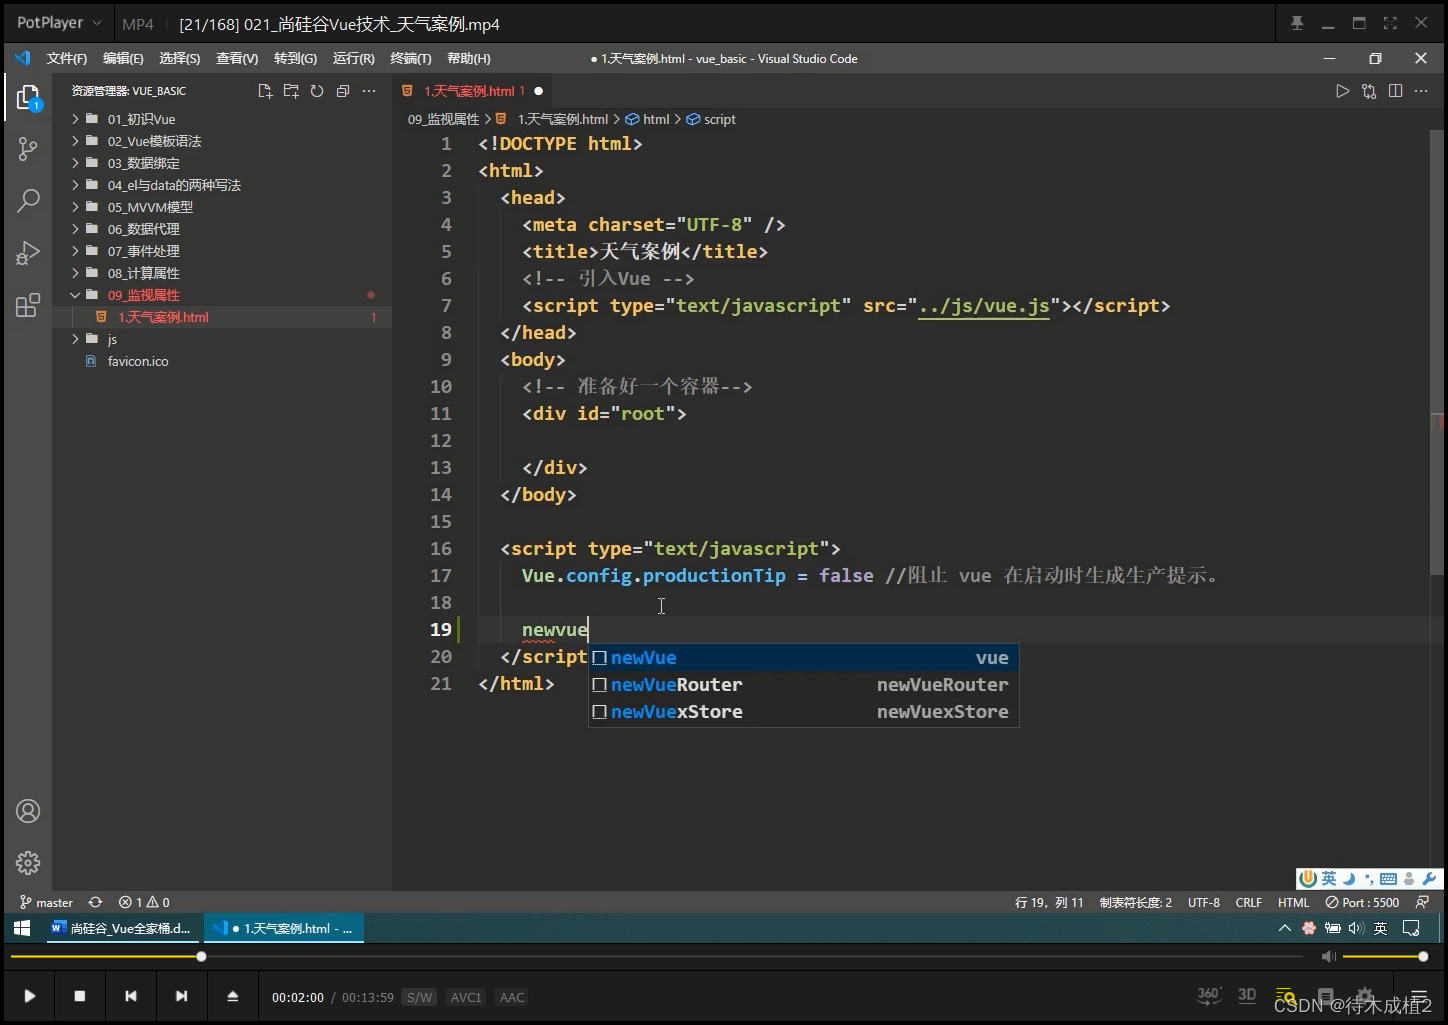Open the Extensions view
The width and height of the screenshot is (1448, 1025).
point(28,305)
